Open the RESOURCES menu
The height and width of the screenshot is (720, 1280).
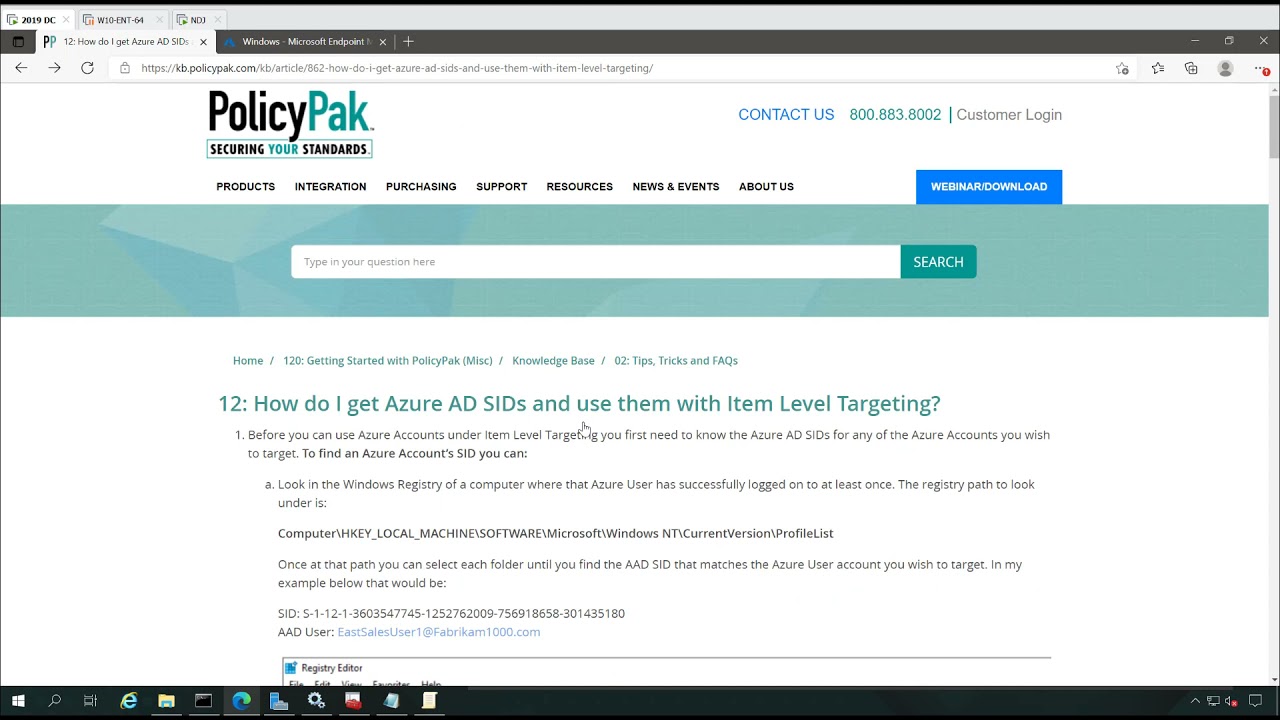pyautogui.click(x=580, y=187)
